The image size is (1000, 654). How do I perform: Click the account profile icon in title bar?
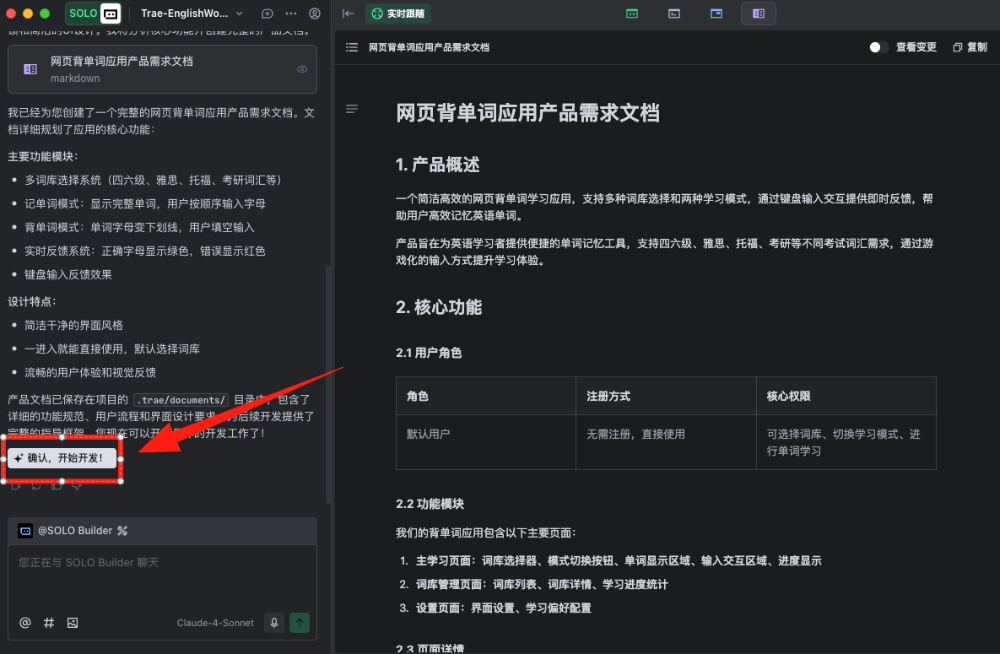pos(314,13)
